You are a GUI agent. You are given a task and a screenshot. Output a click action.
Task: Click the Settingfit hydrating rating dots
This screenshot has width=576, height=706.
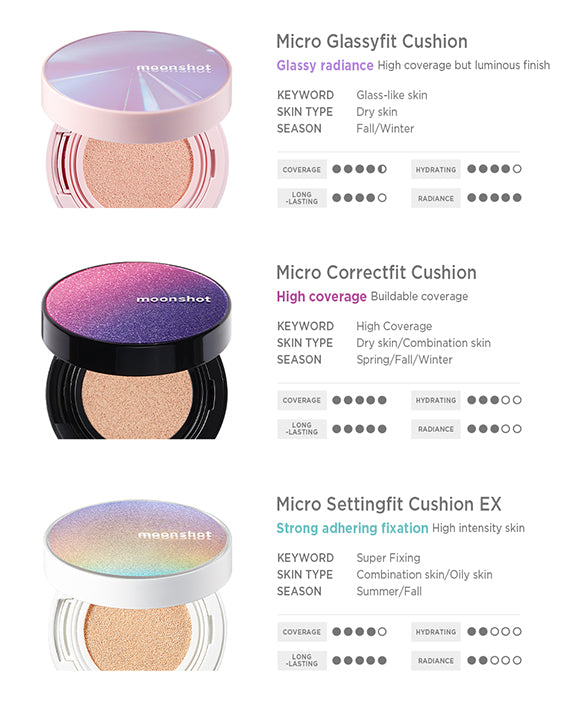point(494,632)
